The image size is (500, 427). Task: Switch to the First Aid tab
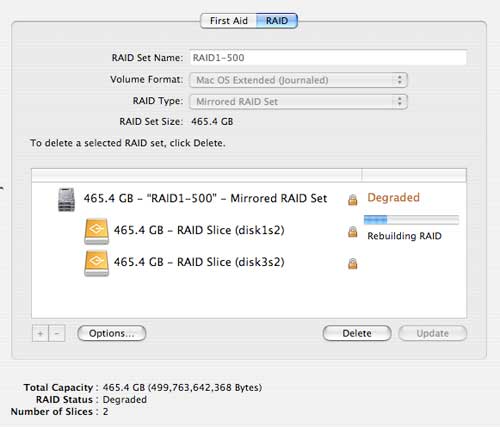229,21
